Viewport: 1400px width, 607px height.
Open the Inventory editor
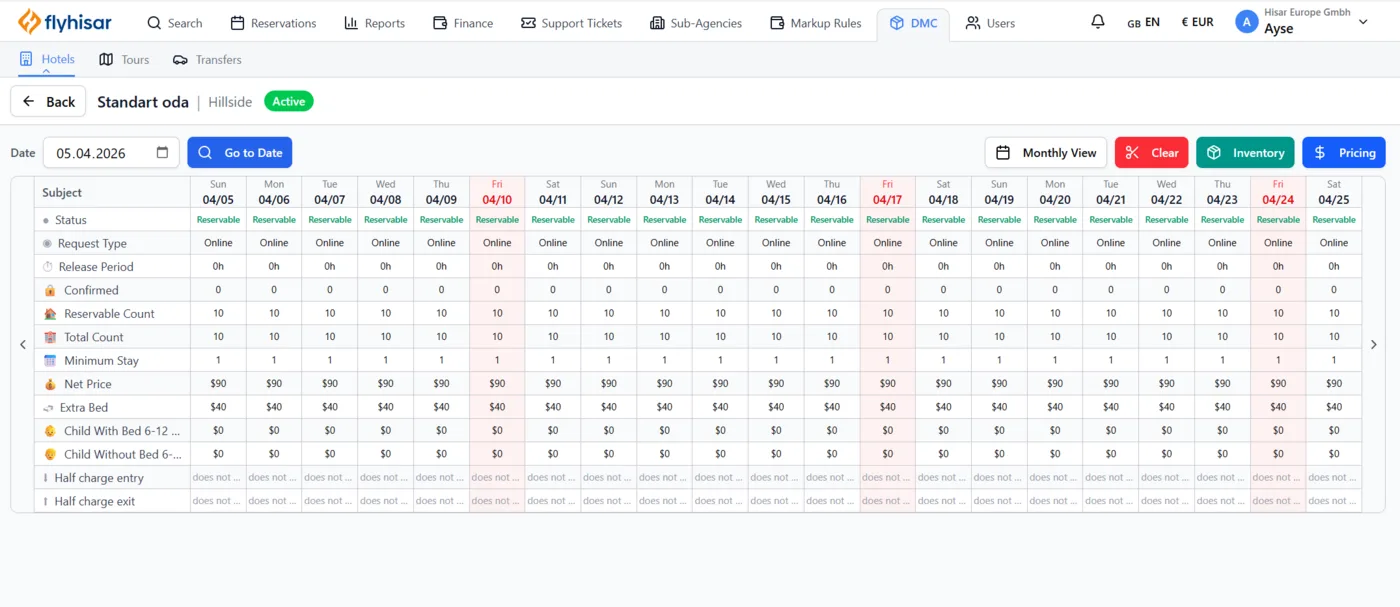[1245, 153]
